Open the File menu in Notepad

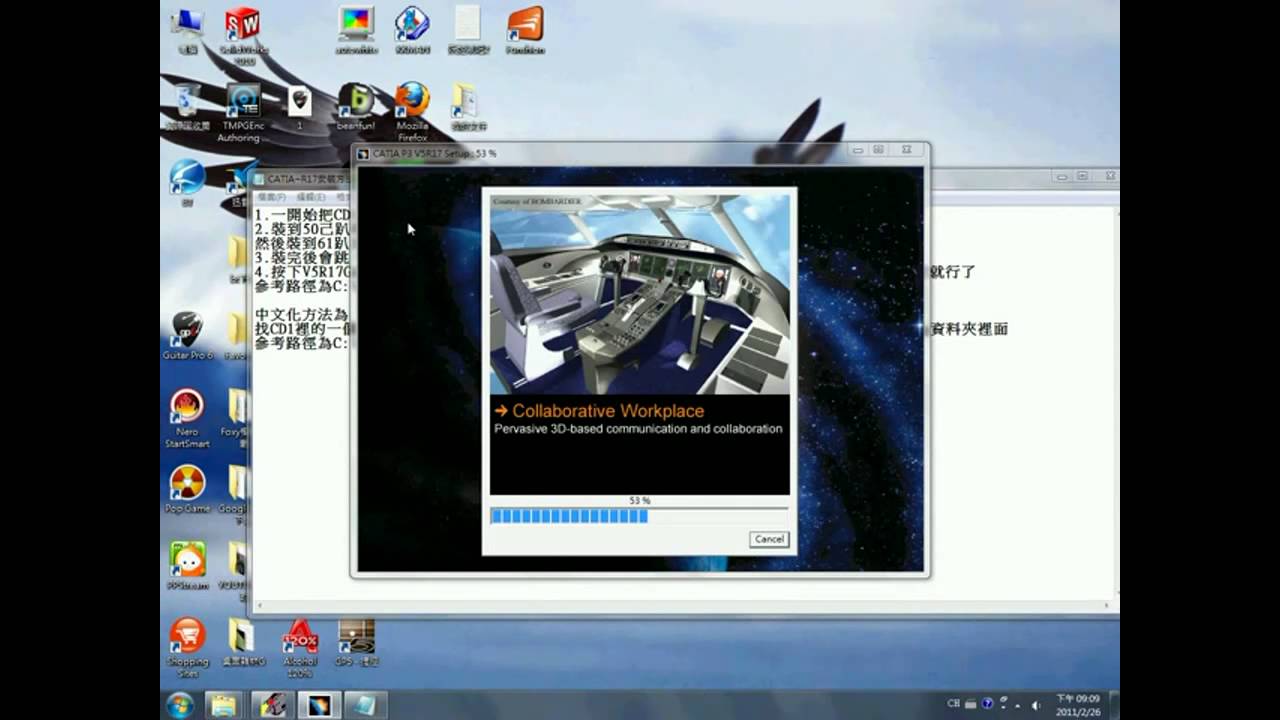click(271, 197)
